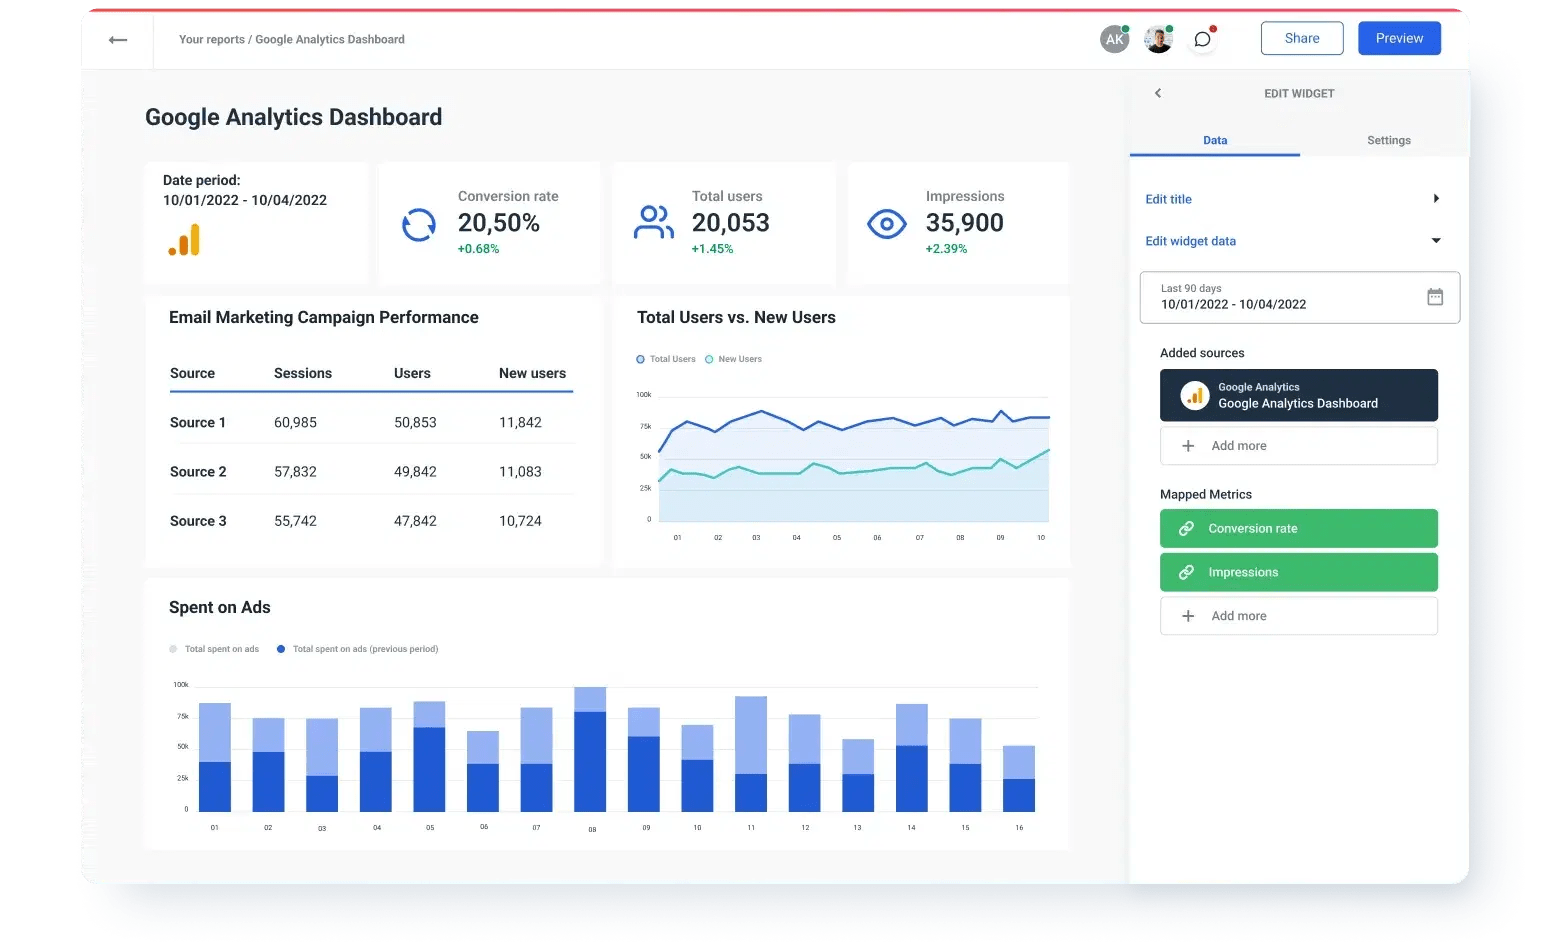Viewport: 1551px width, 944px height.
Task: Click Add more under Mapped Metrics
Action: point(1298,615)
